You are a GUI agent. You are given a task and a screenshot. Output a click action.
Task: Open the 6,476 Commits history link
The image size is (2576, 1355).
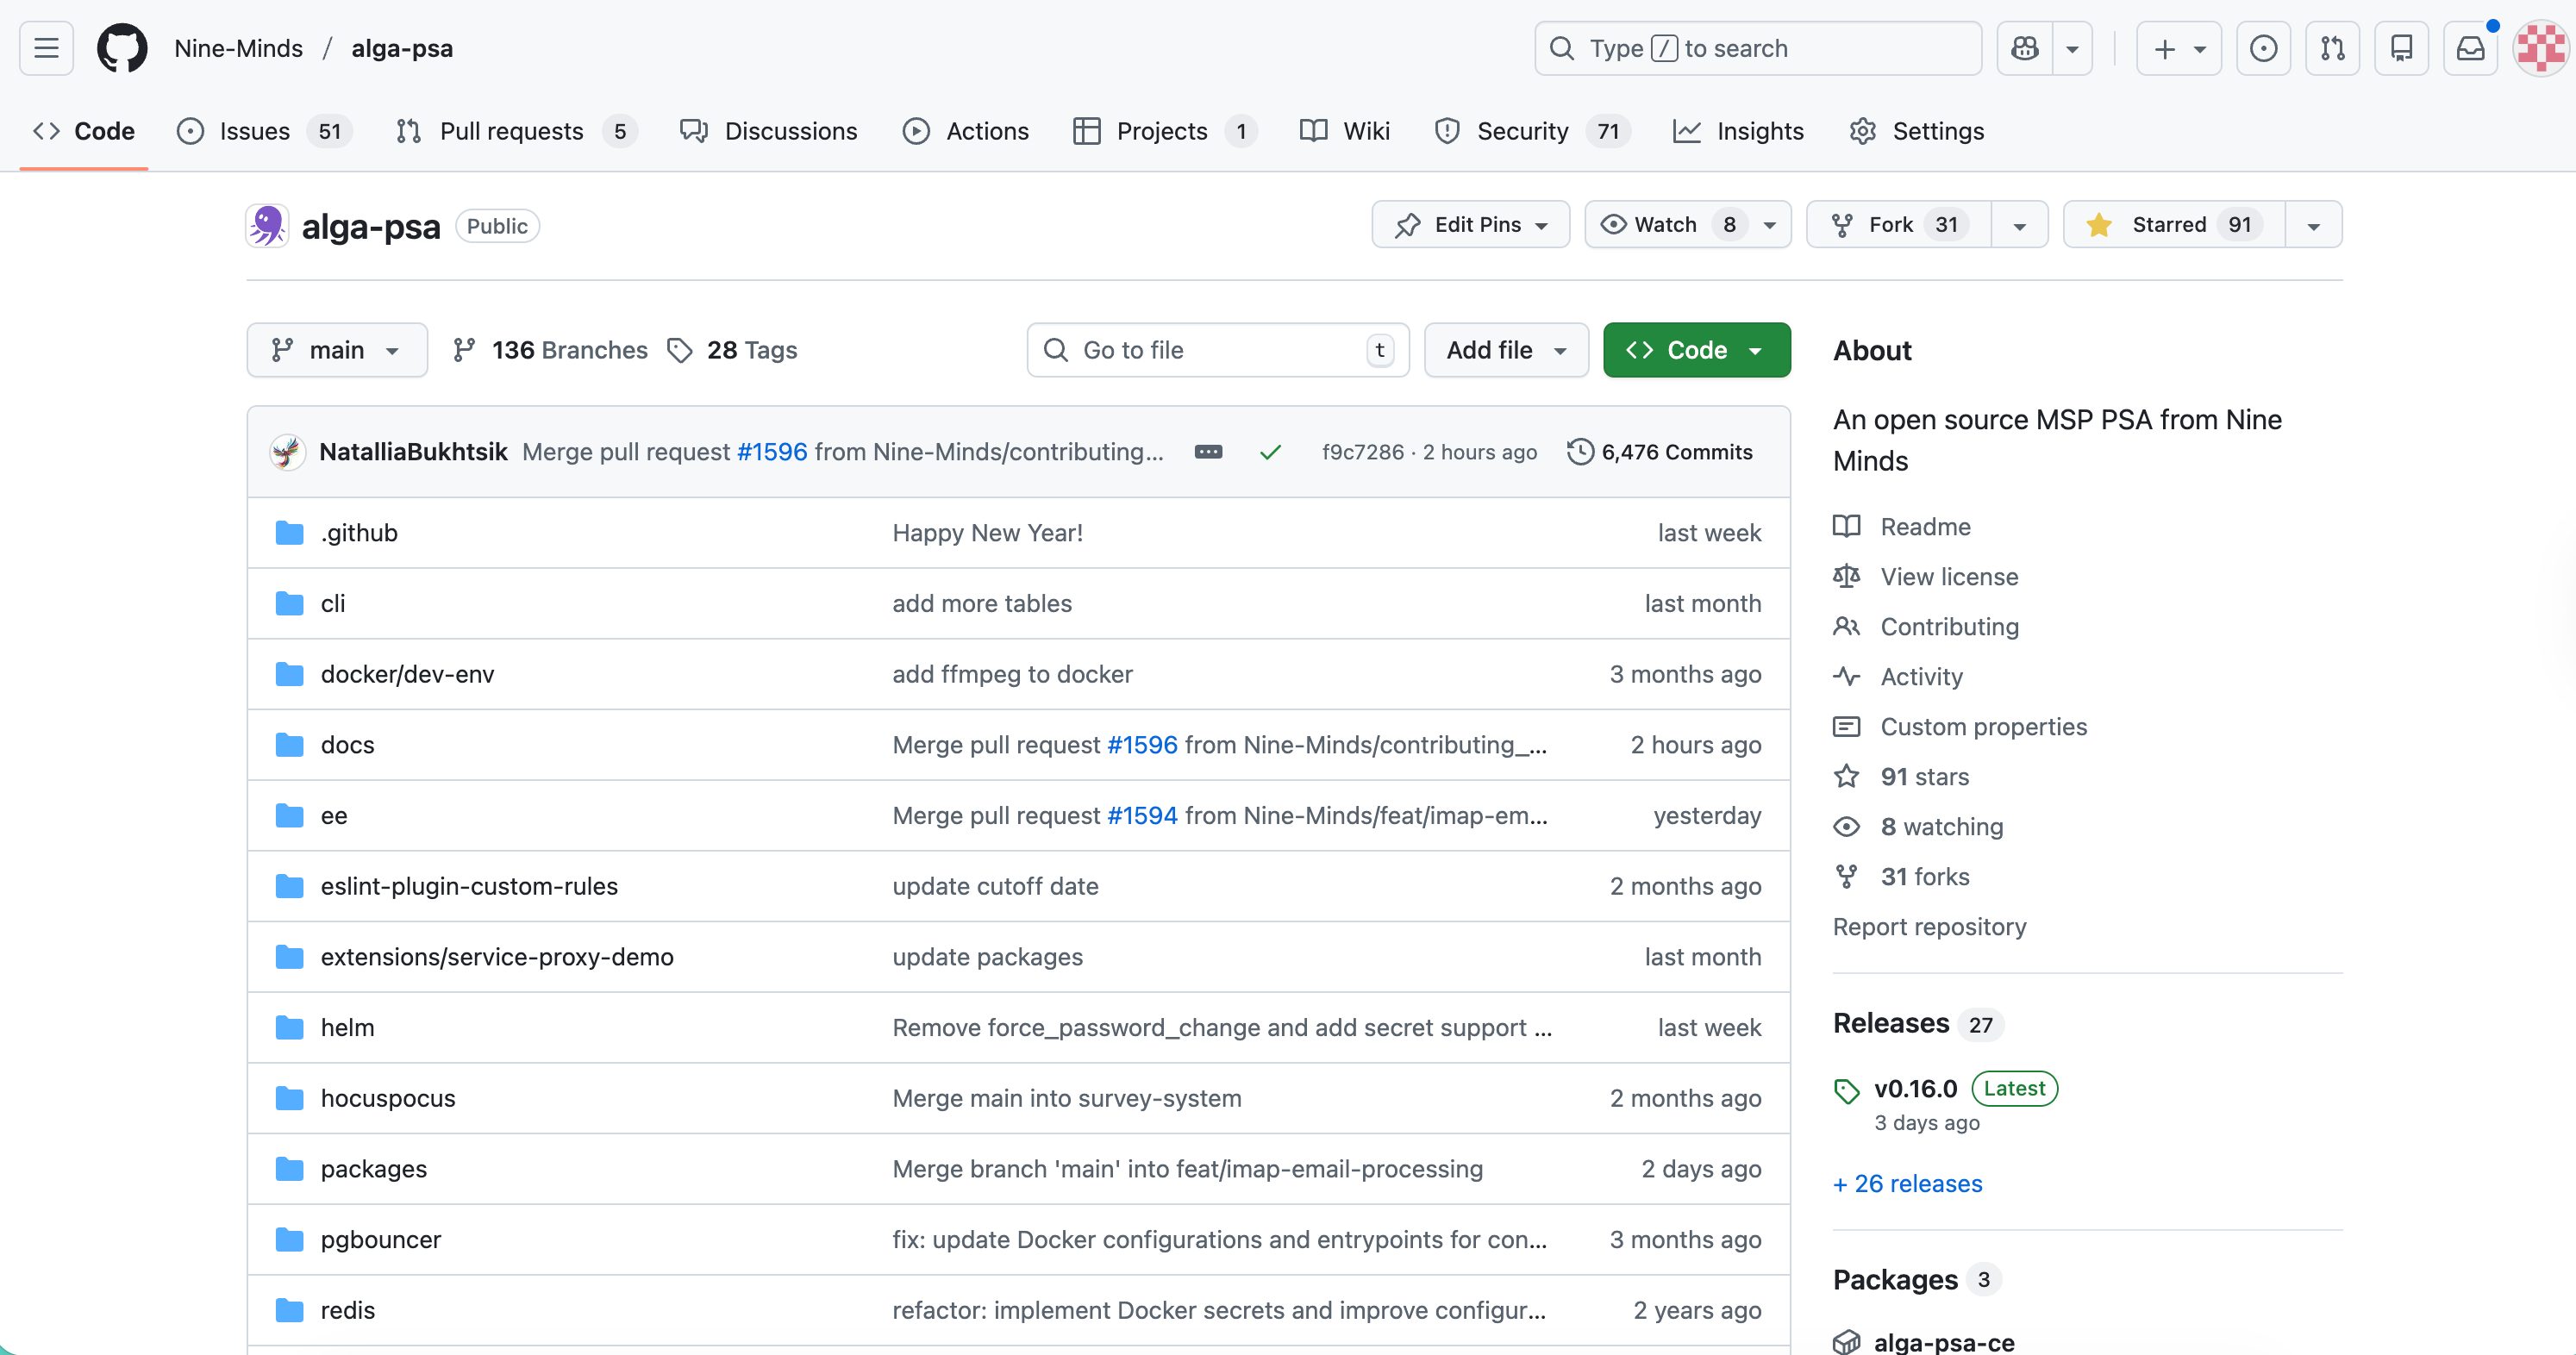tap(1660, 452)
